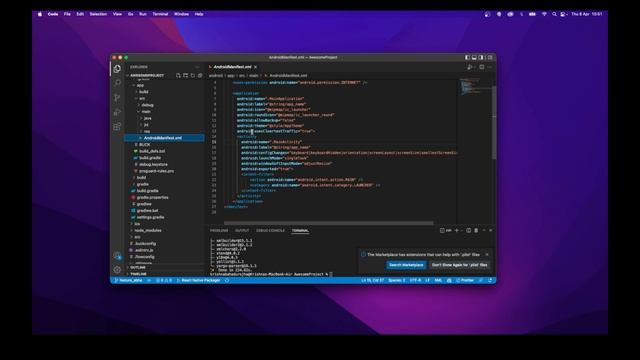Open the Extensions view
Image resolution: width=640 pixels, height=360 pixels.
coord(117,126)
